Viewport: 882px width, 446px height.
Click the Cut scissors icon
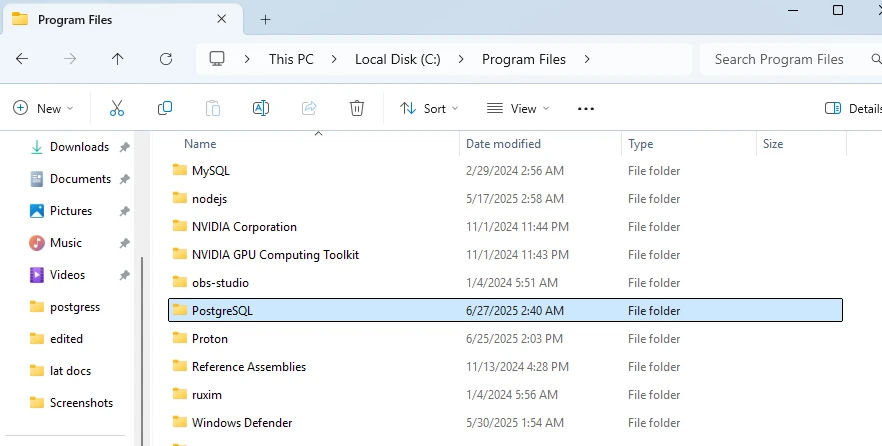pos(117,108)
